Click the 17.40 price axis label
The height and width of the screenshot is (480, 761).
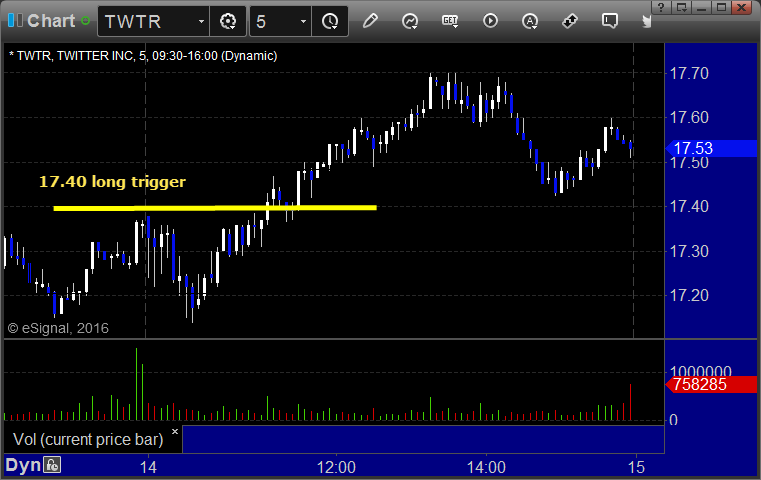pyautogui.click(x=689, y=206)
